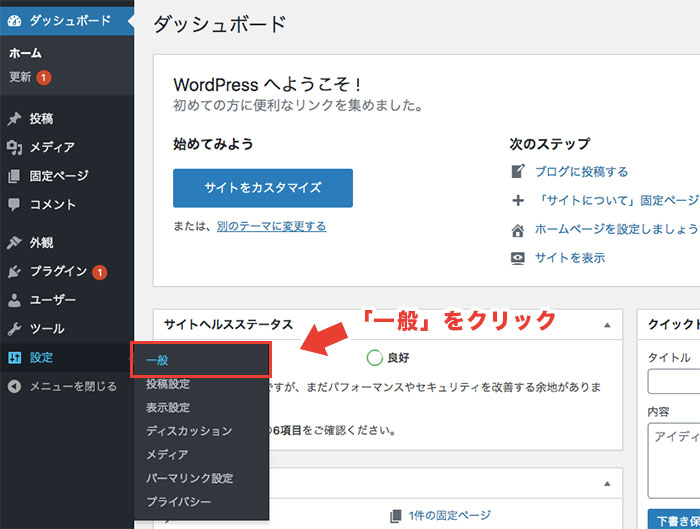Select ホーム under Dashboard
The width and height of the screenshot is (700, 529).
click(x=25, y=53)
